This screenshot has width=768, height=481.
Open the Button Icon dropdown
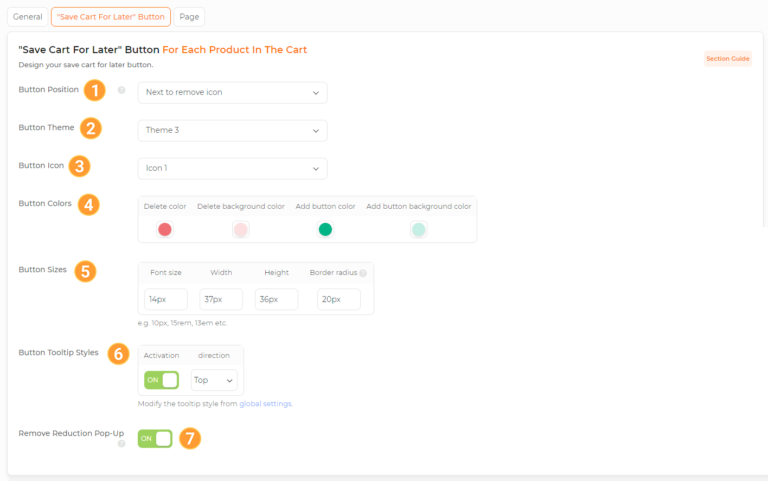(x=233, y=168)
